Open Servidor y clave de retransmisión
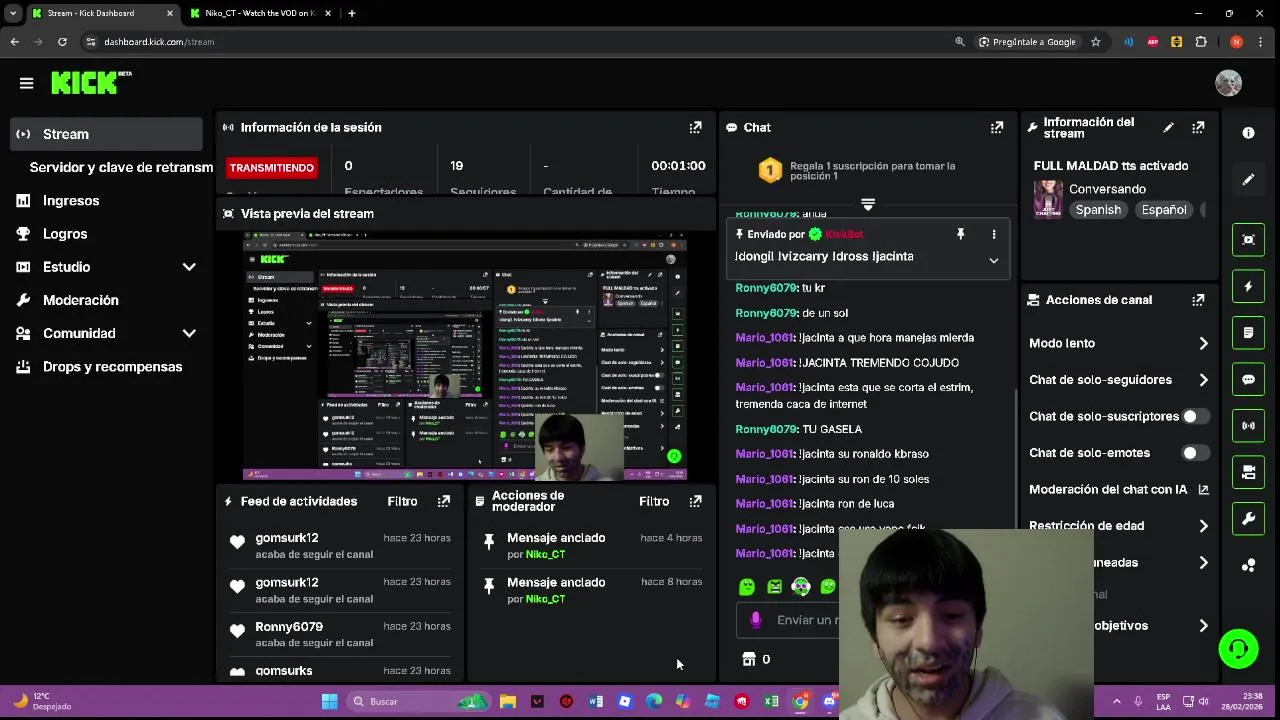The image size is (1280, 720). click(x=121, y=167)
